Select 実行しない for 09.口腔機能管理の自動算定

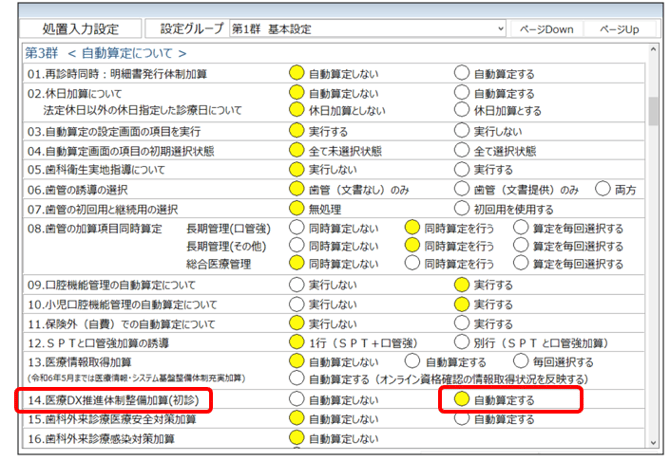(296, 285)
